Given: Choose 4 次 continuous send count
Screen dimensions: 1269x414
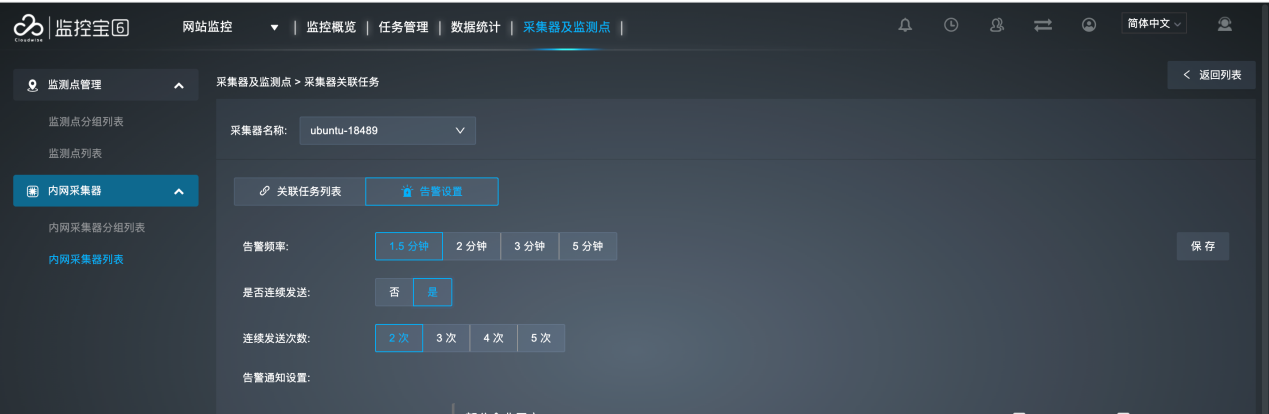Looking at the screenshot, I should pos(493,338).
